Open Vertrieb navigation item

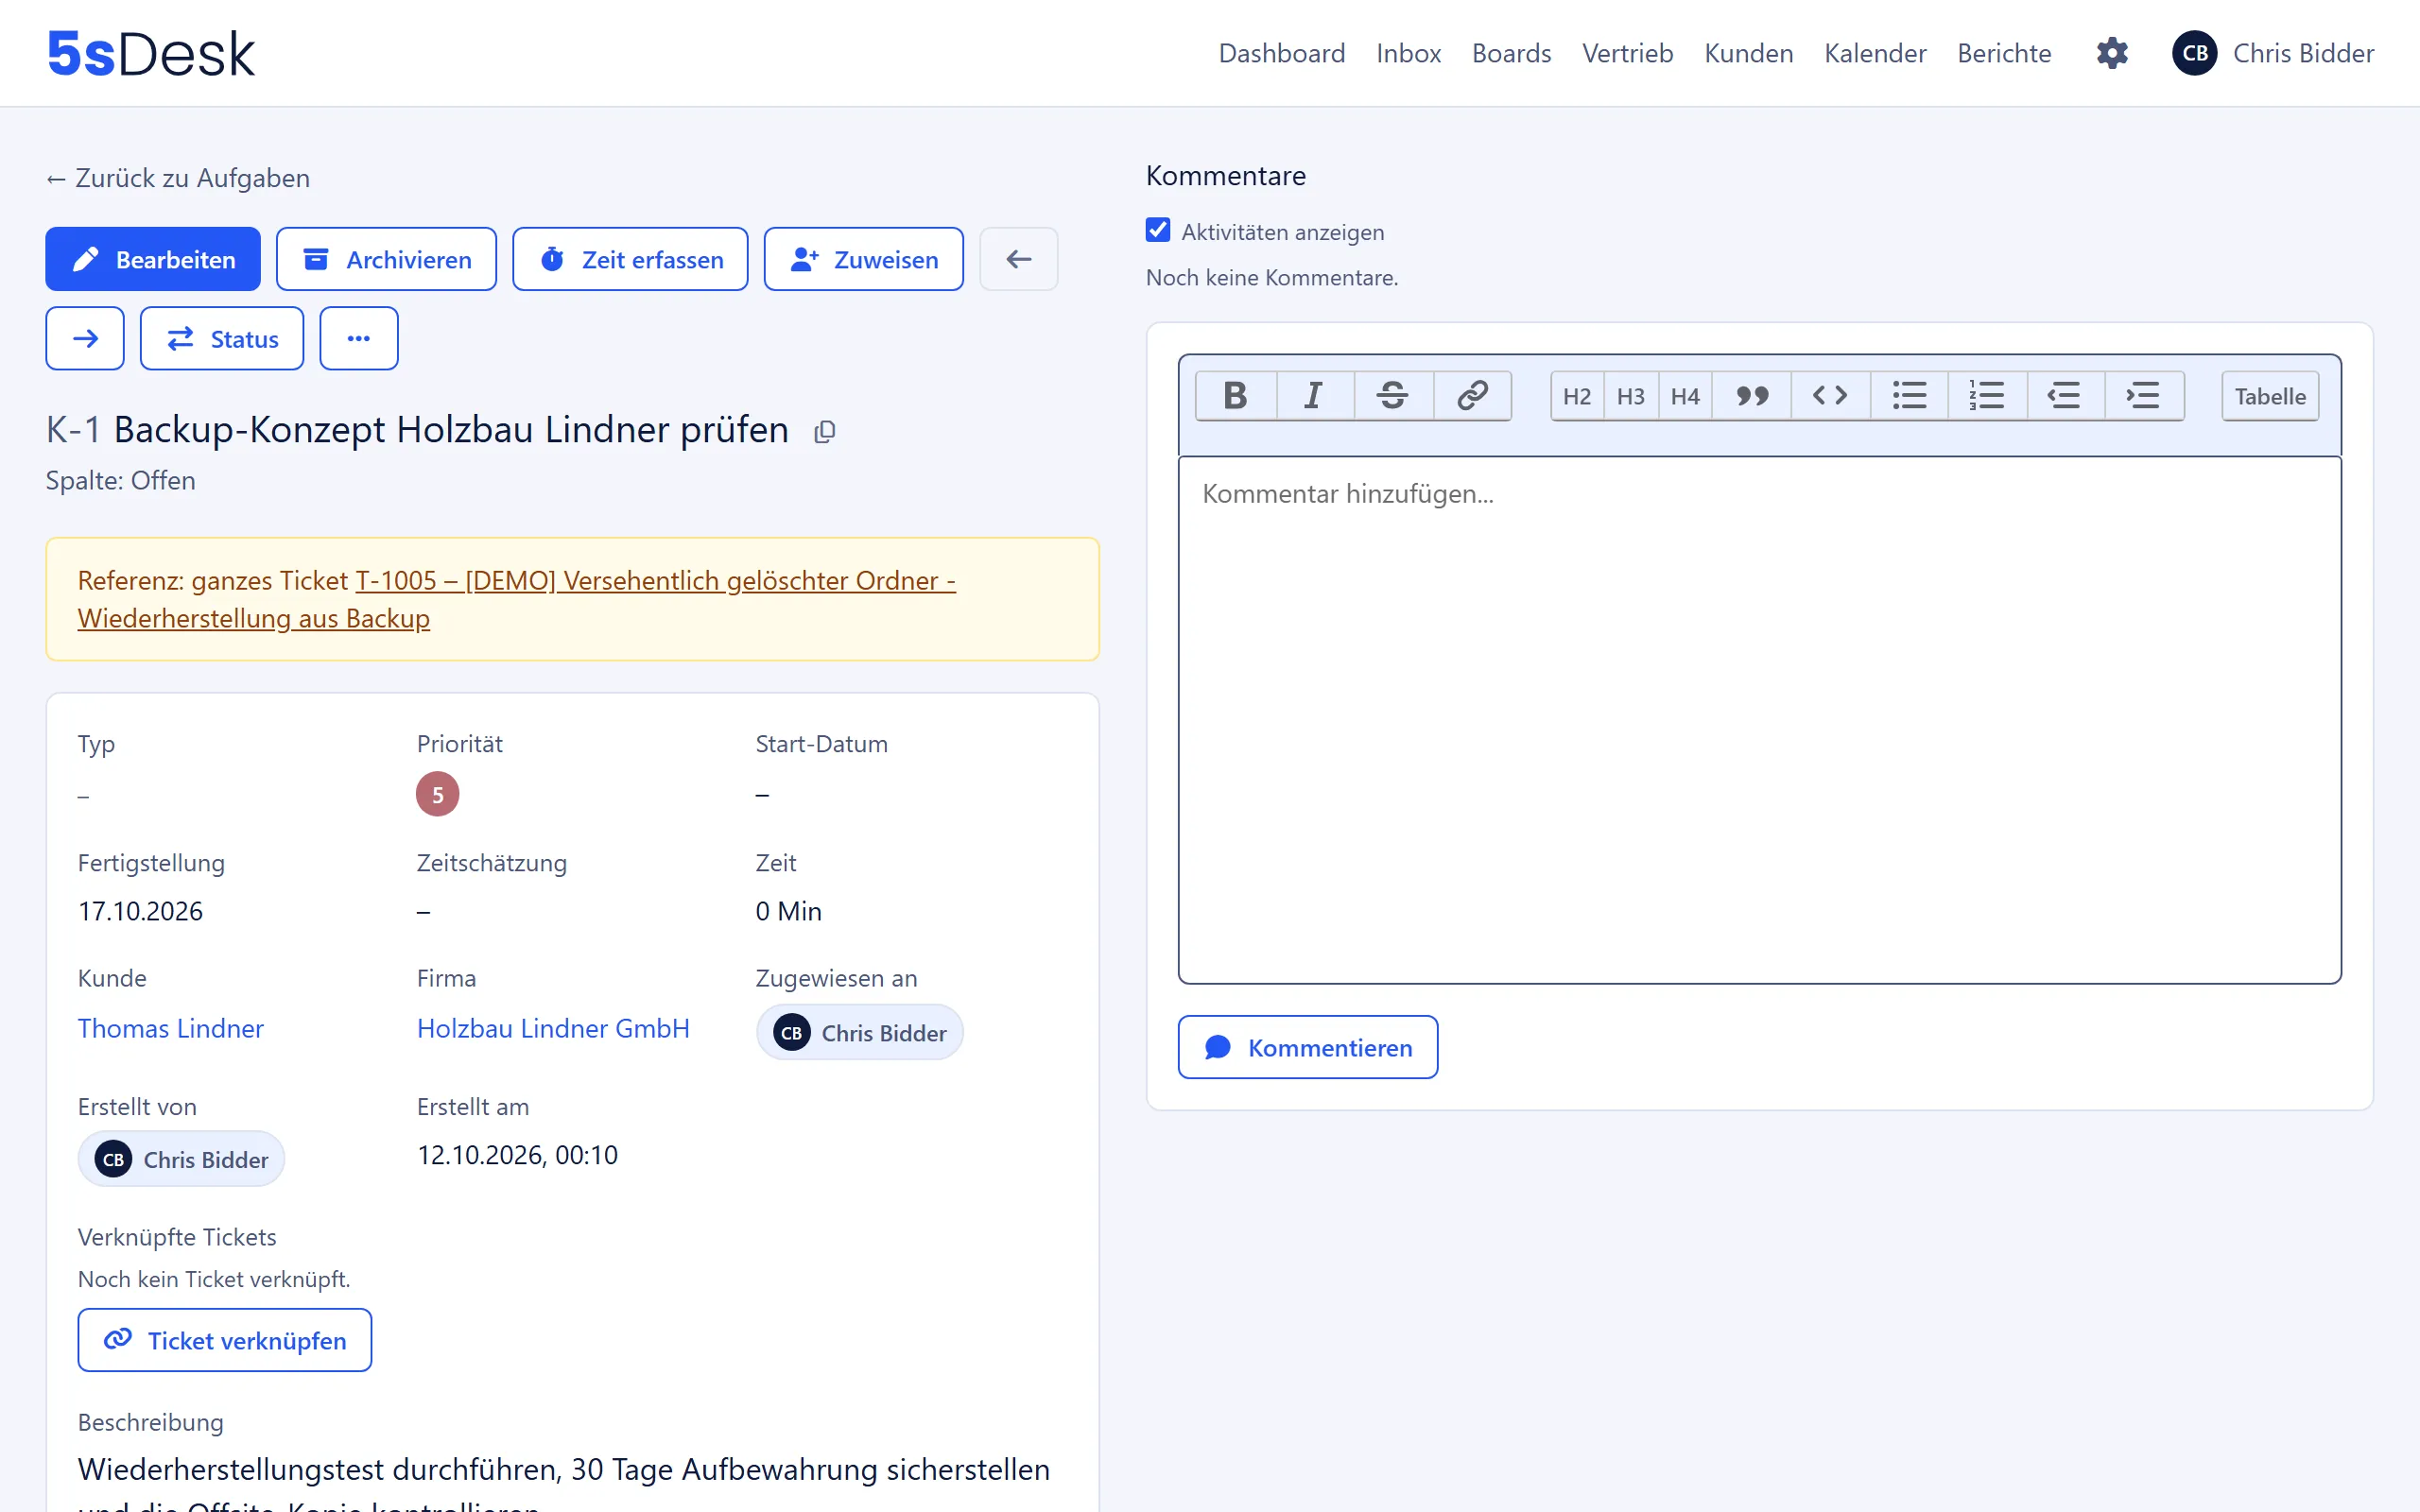(x=1627, y=53)
